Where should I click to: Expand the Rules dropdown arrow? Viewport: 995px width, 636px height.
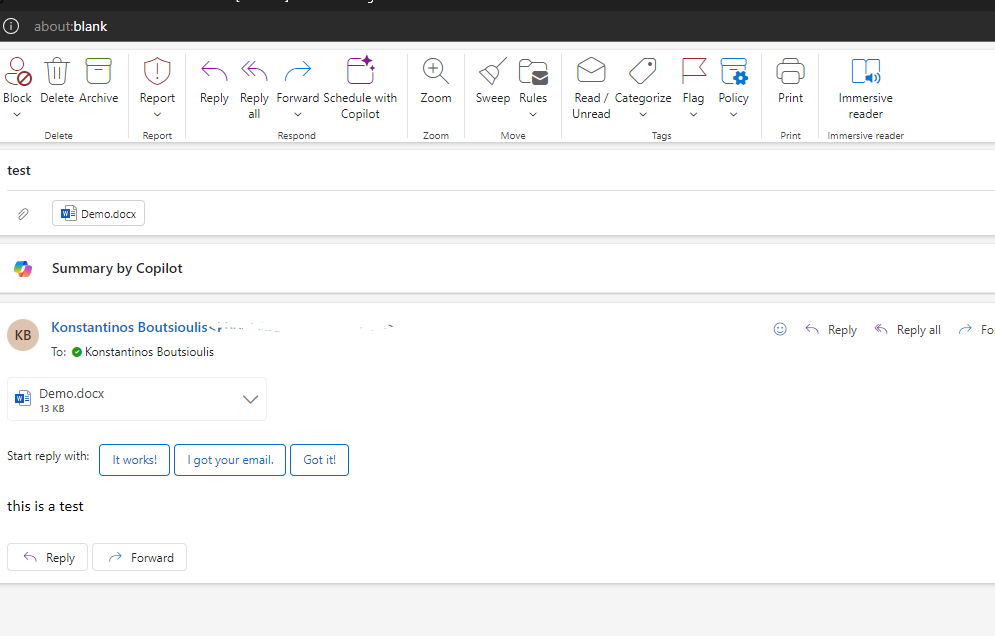(x=533, y=115)
